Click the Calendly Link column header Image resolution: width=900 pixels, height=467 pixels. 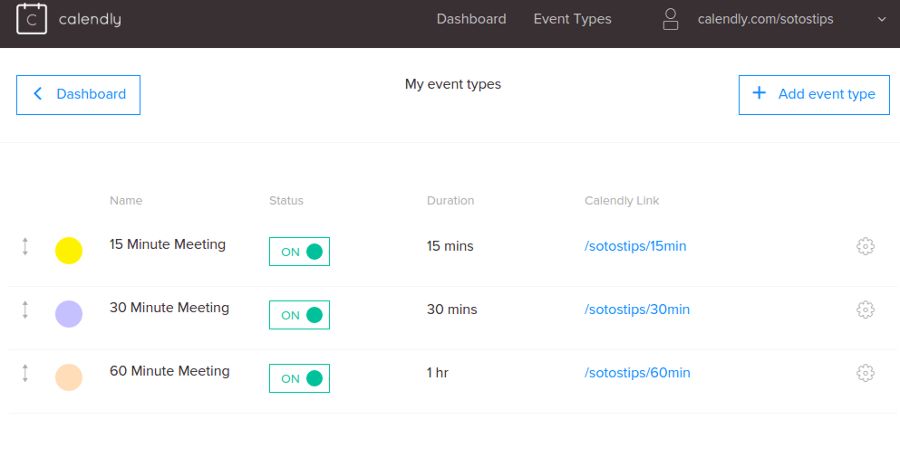pos(622,201)
